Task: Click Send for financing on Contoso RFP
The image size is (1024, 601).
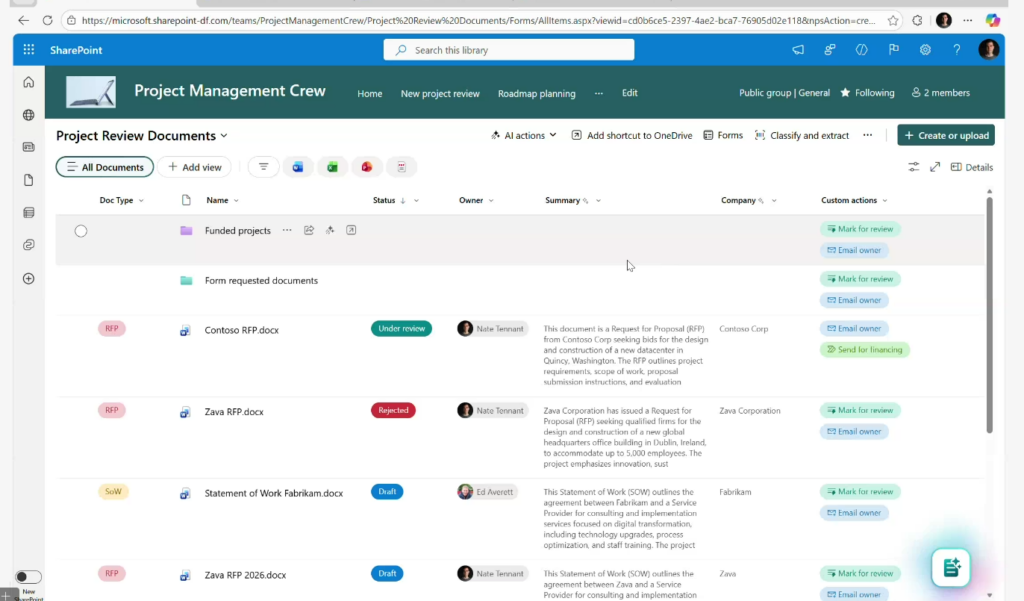Action: point(864,350)
